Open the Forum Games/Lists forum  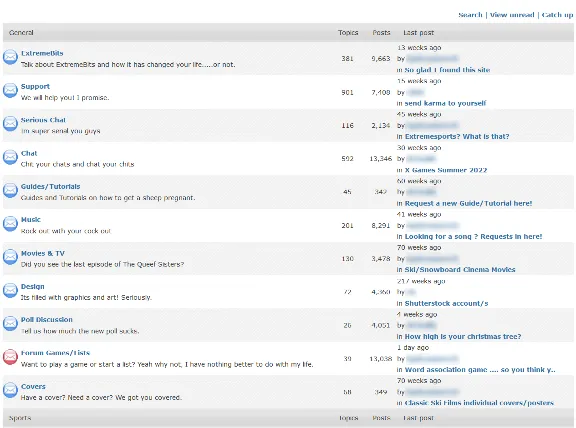coord(55,353)
